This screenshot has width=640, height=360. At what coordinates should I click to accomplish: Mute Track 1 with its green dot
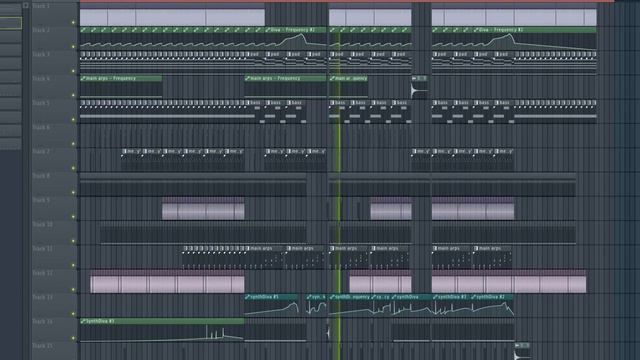click(73, 22)
